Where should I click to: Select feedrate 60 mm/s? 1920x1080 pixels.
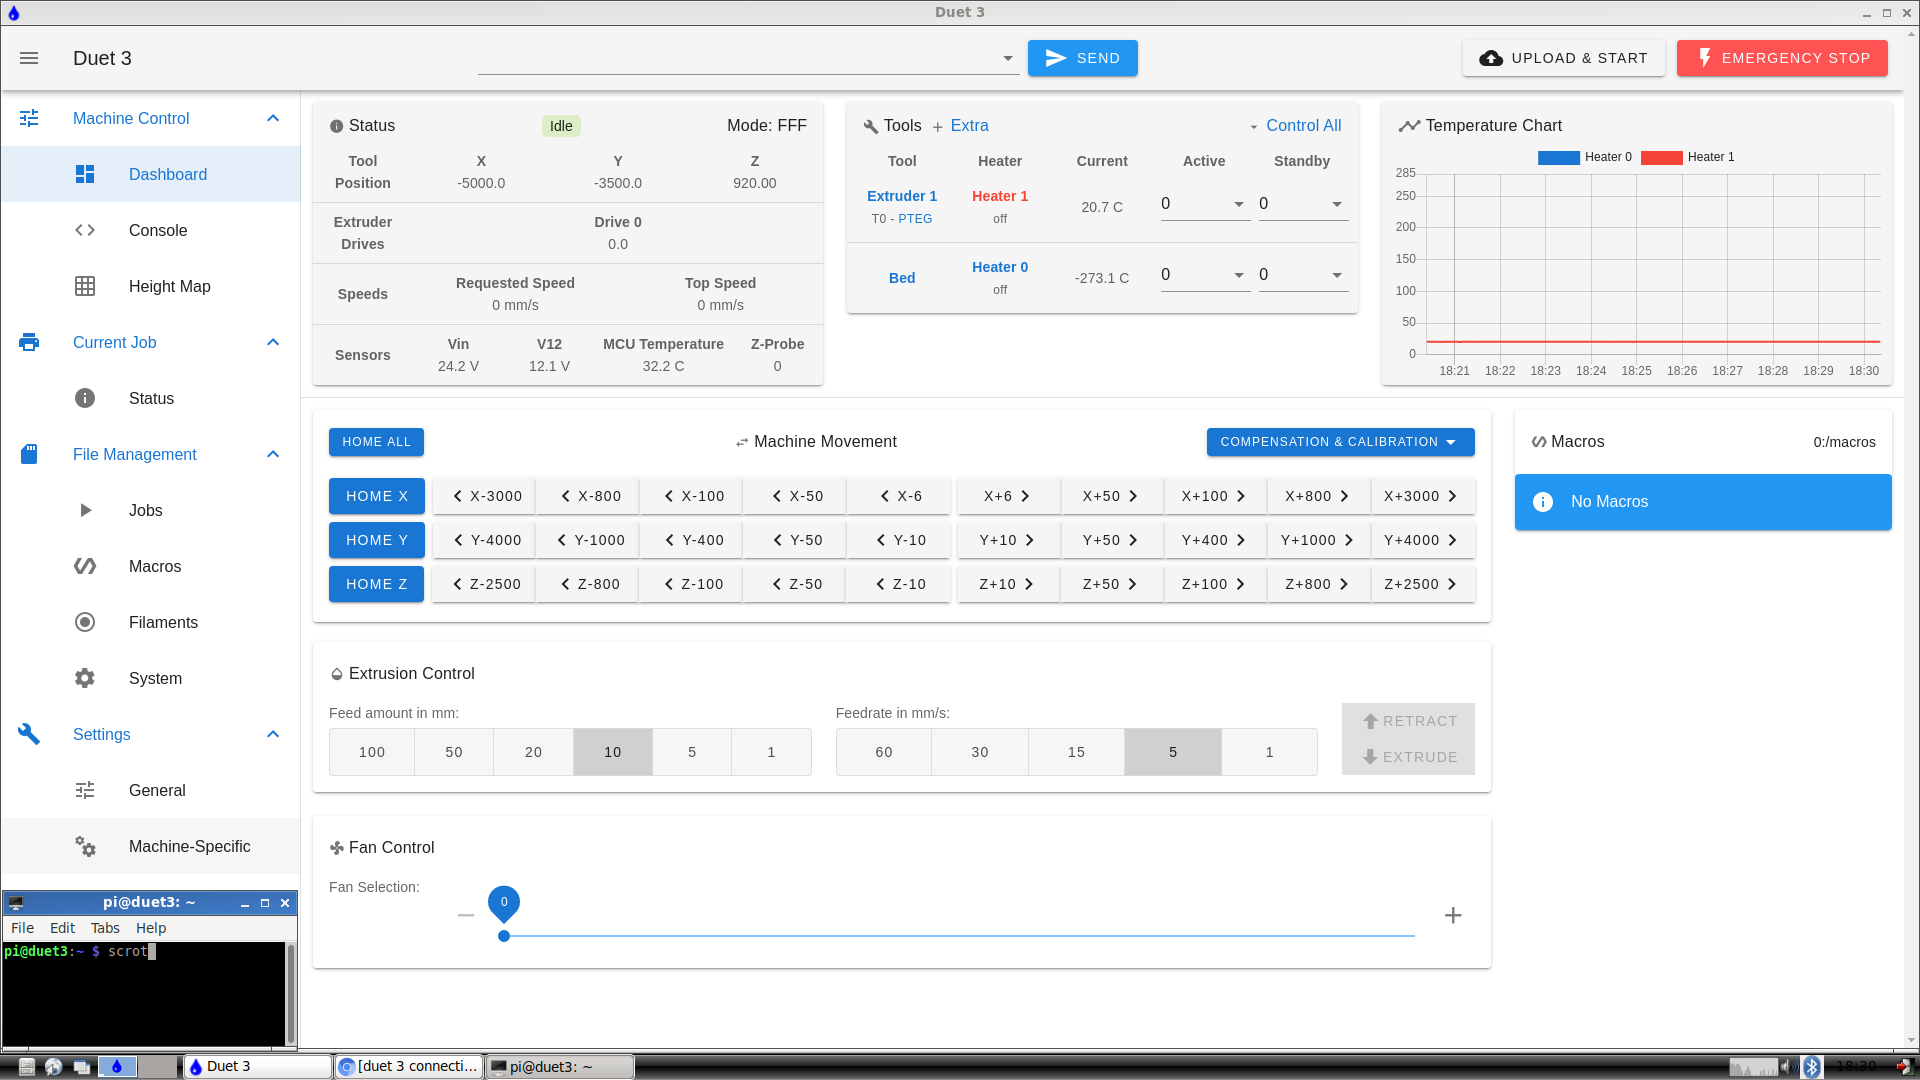click(x=884, y=752)
